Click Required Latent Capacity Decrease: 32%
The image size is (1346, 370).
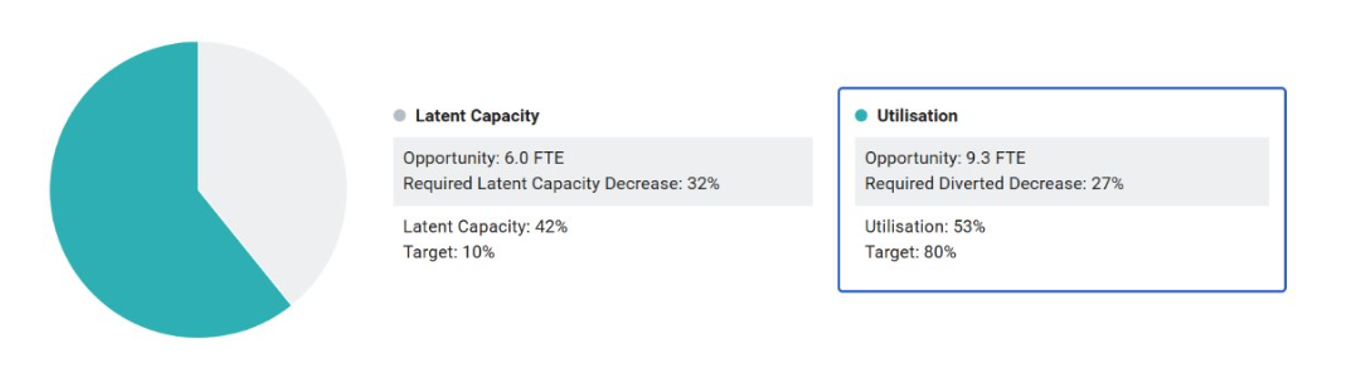tap(561, 184)
